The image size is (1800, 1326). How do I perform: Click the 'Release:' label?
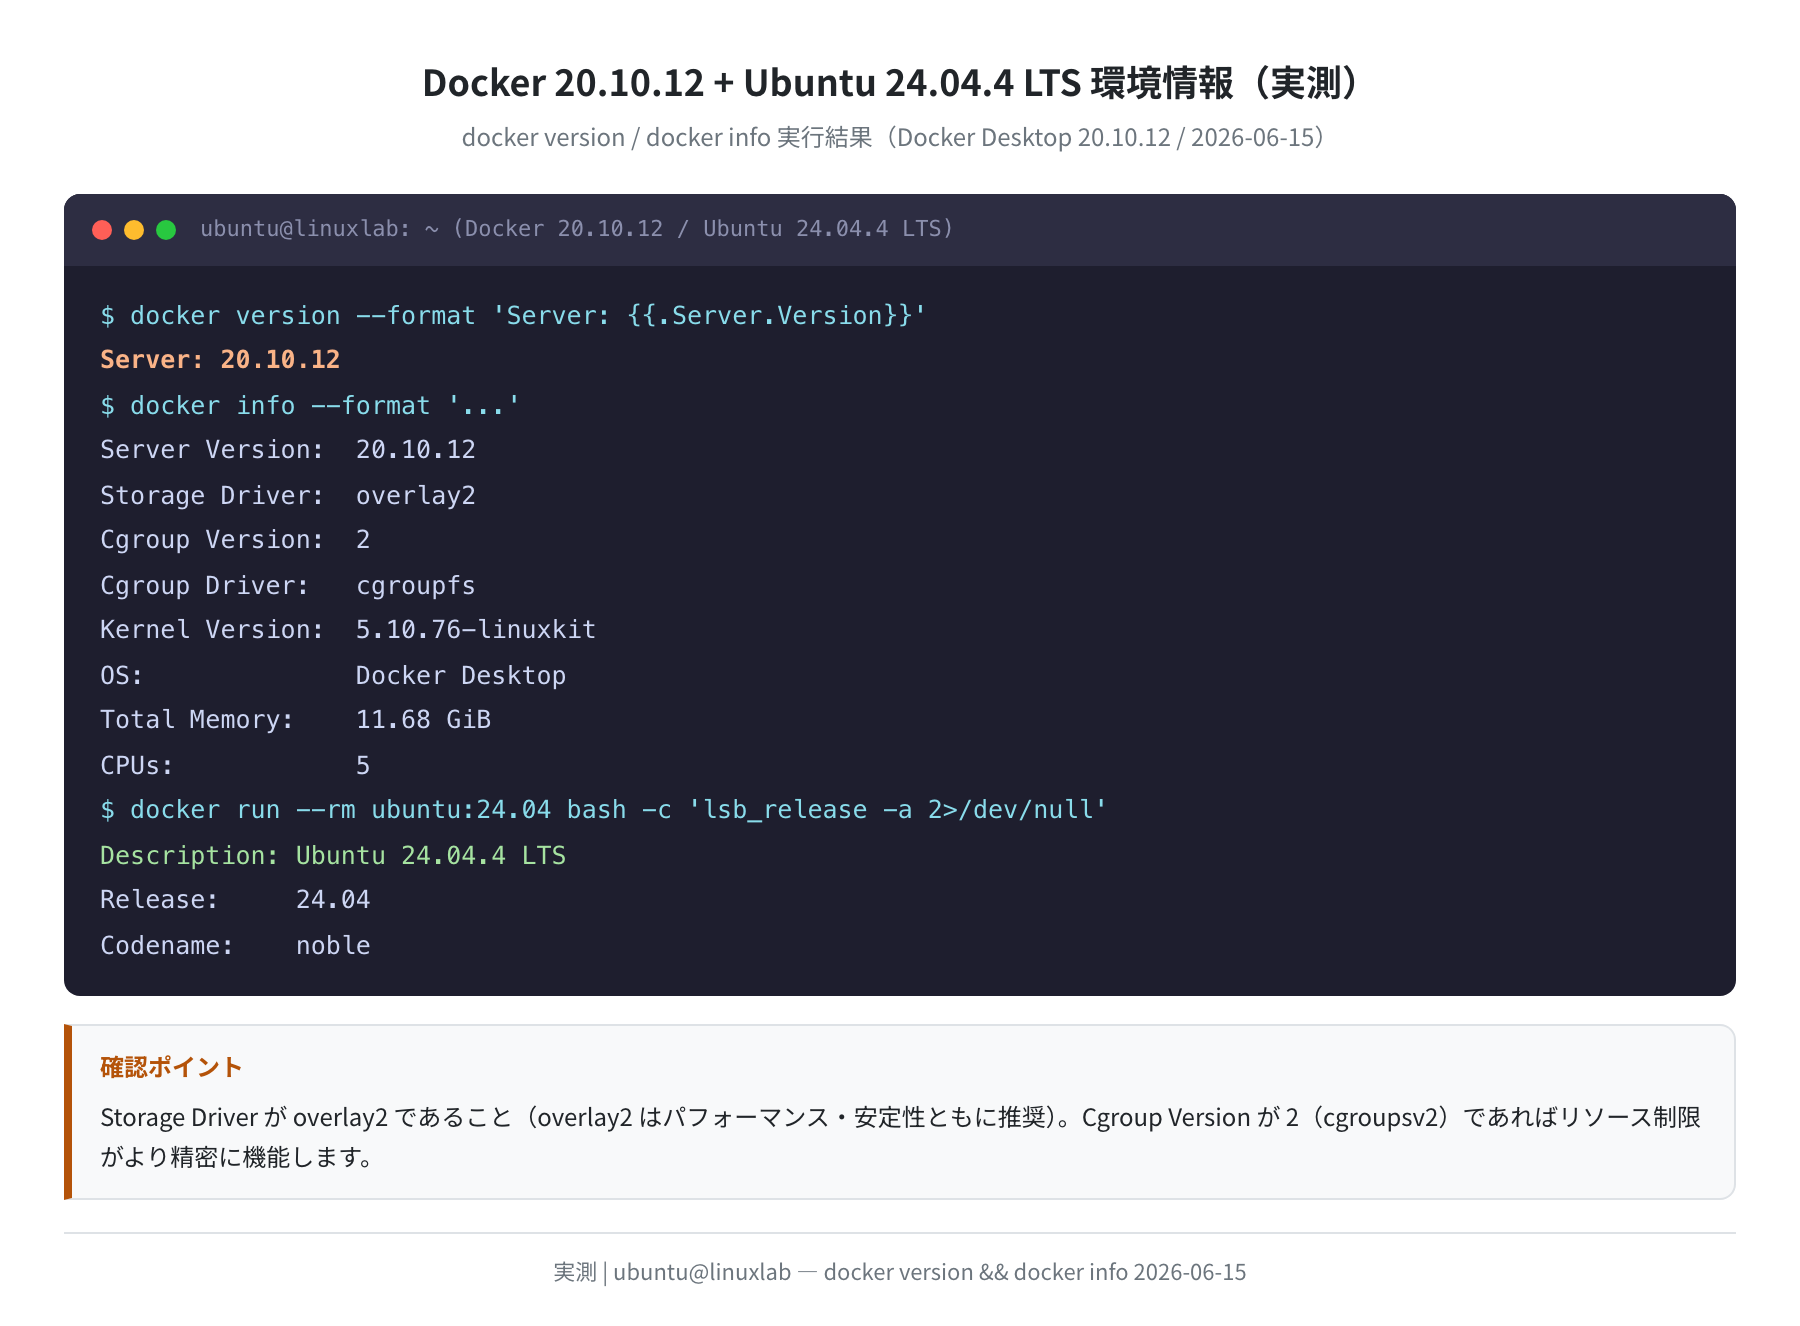tap(159, 900)
